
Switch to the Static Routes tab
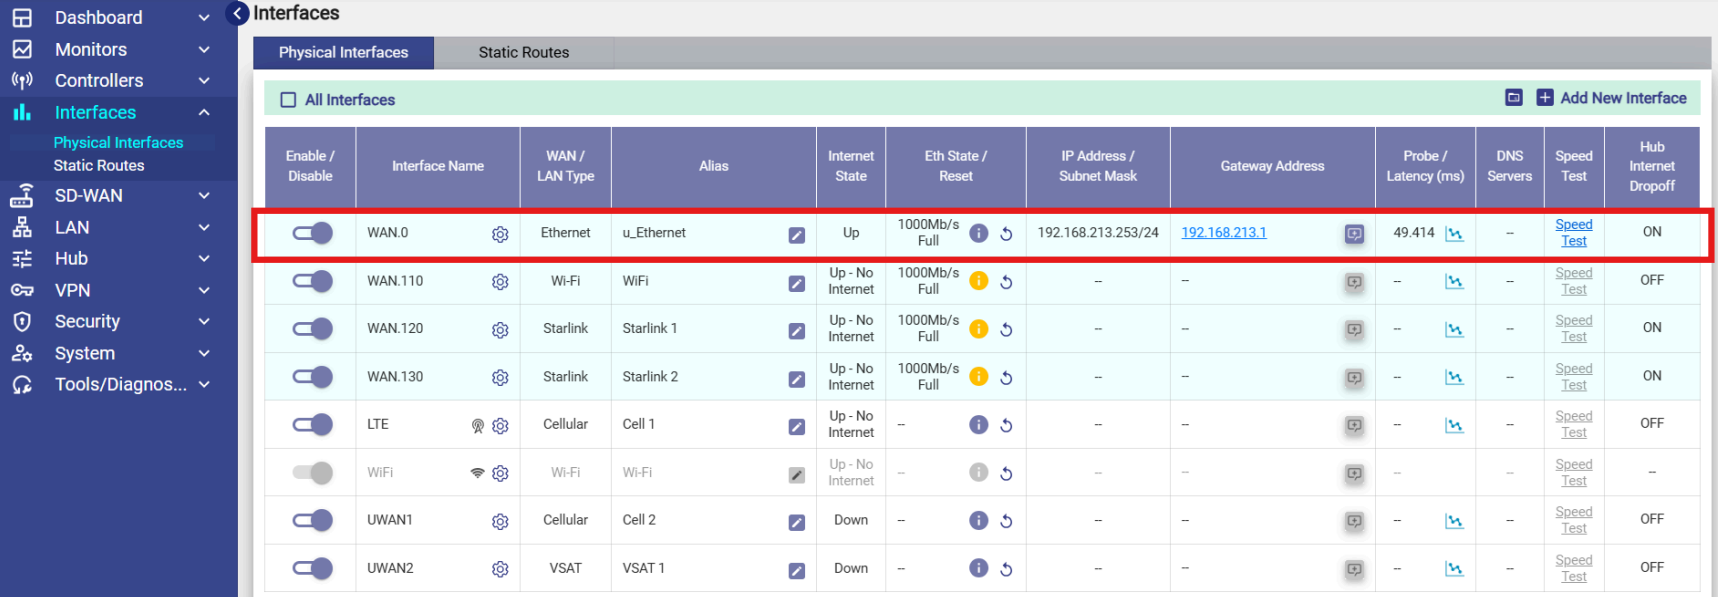(x=523, y=53)
